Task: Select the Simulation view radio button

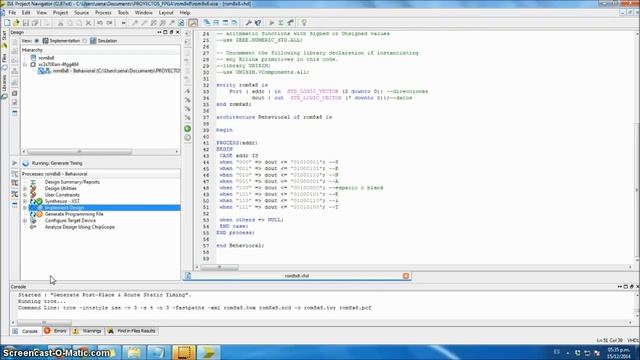Action: [84, 41]
